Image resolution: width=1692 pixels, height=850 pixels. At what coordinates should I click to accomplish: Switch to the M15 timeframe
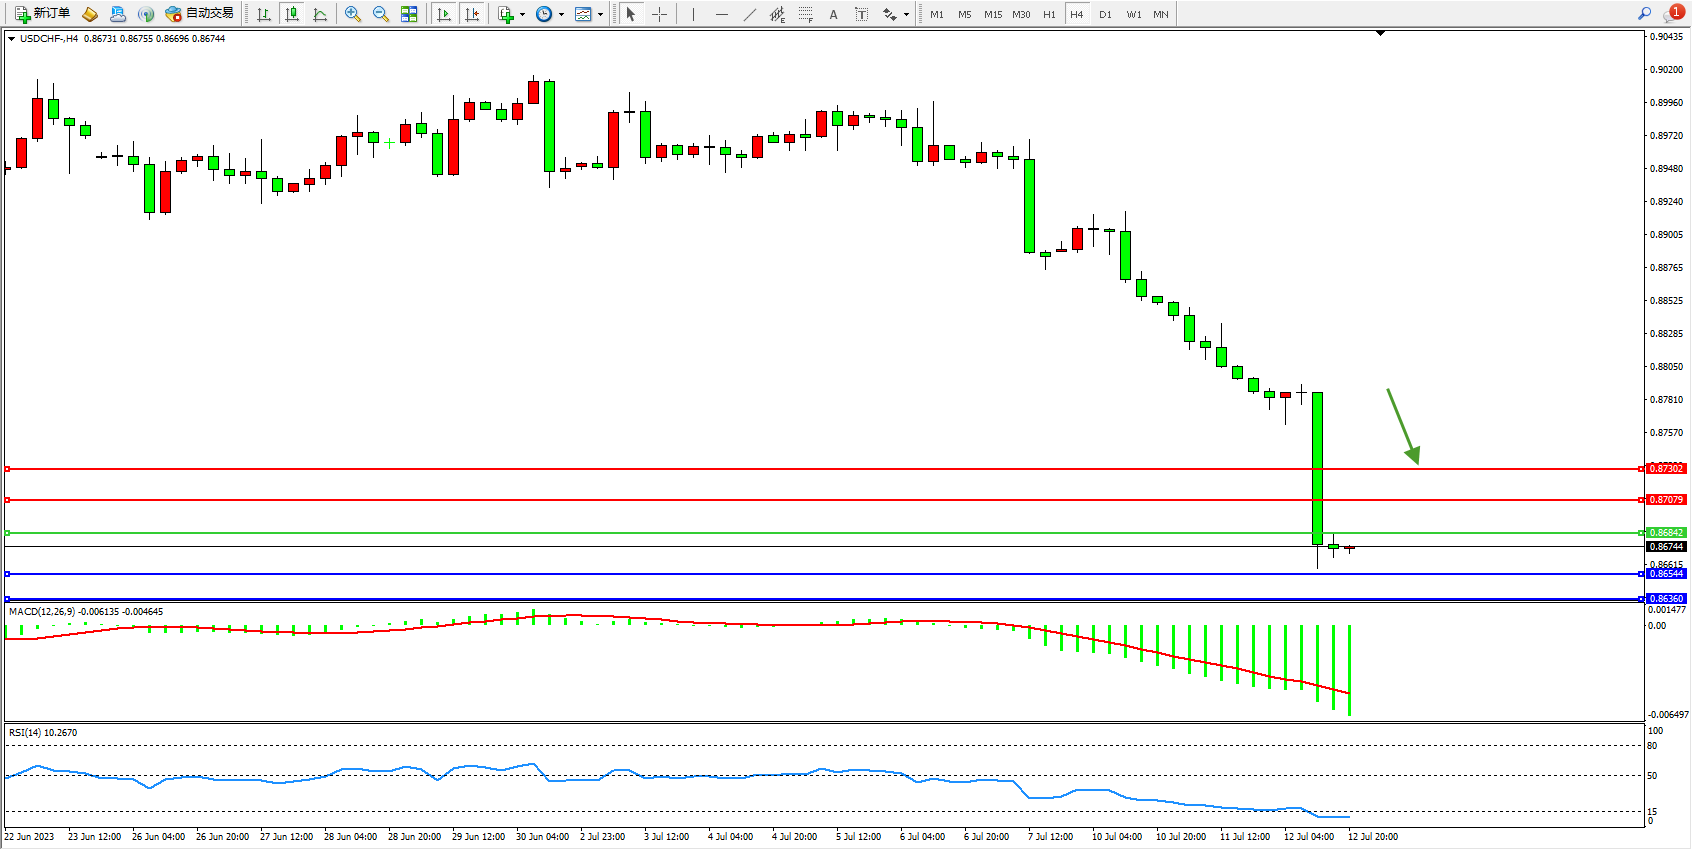click(x=992, y=14)
